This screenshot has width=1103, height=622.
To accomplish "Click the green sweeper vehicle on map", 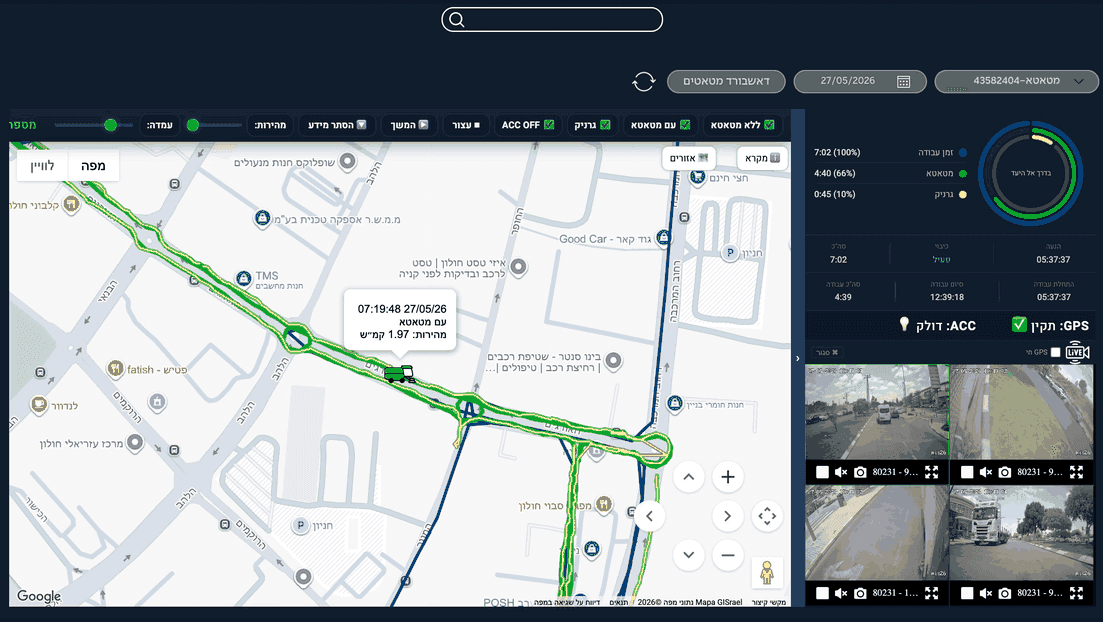I will (x=399, y=374).
